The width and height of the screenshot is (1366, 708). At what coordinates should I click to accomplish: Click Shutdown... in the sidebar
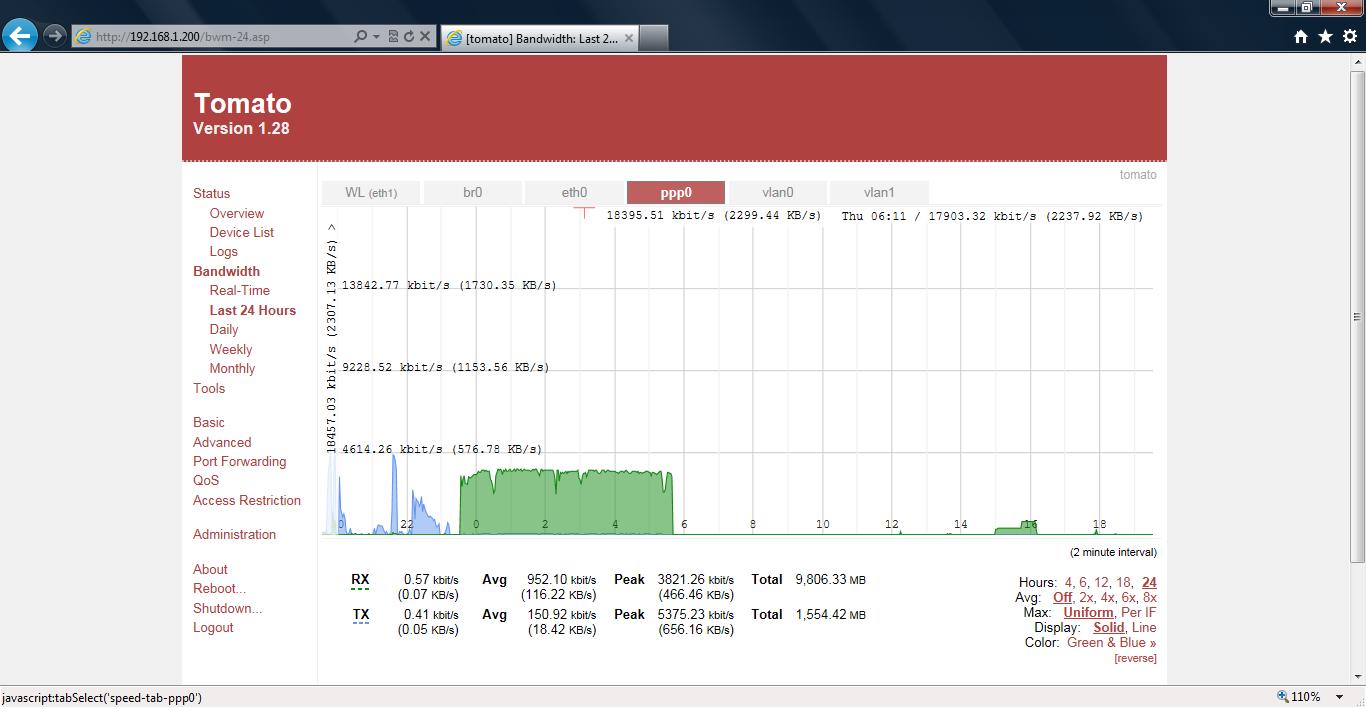228,608
